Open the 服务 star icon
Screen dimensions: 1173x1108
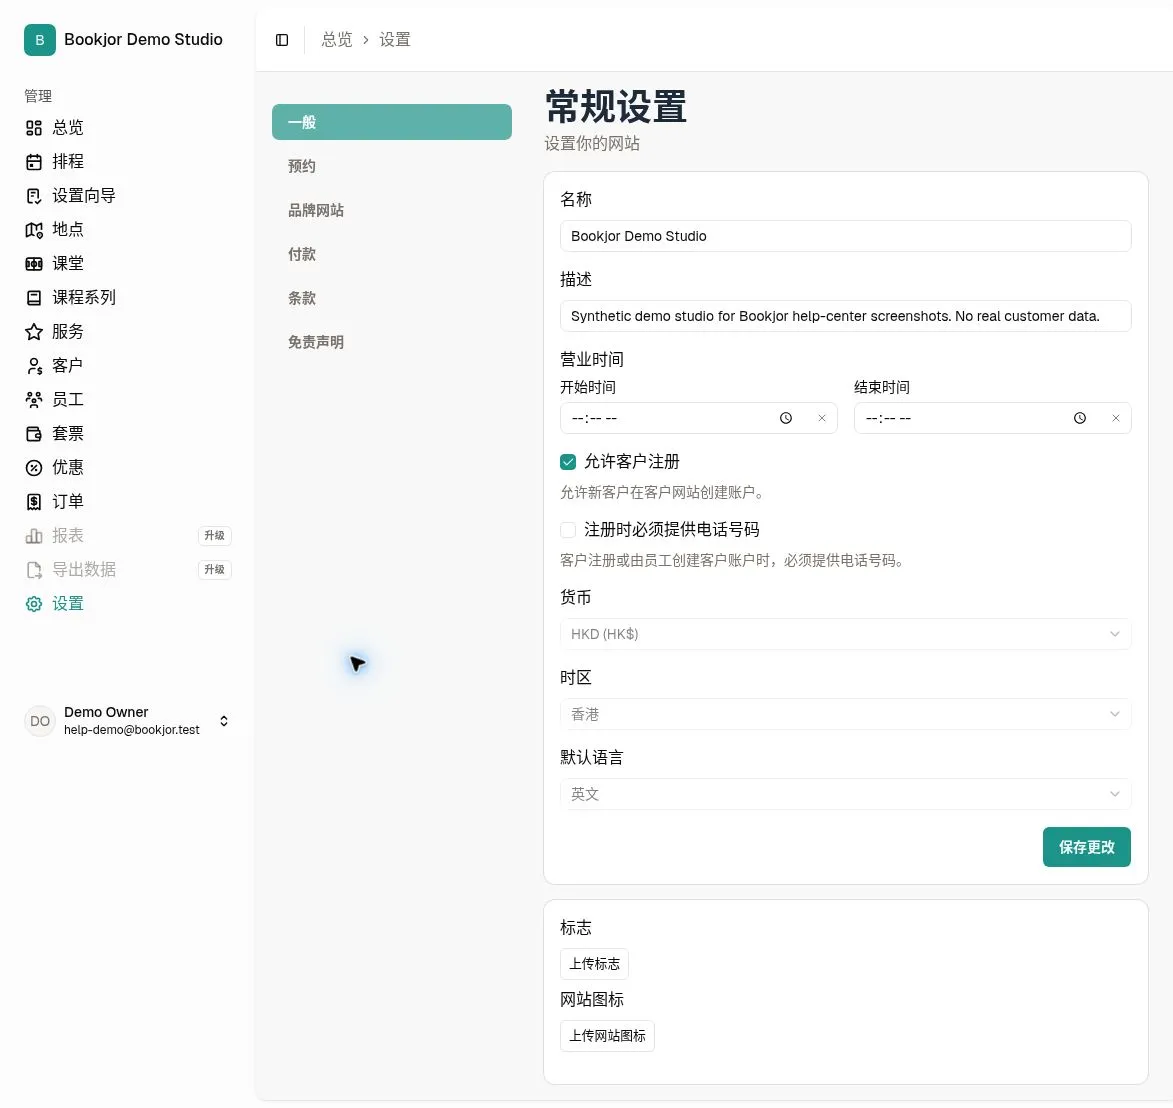pos(34,331)
